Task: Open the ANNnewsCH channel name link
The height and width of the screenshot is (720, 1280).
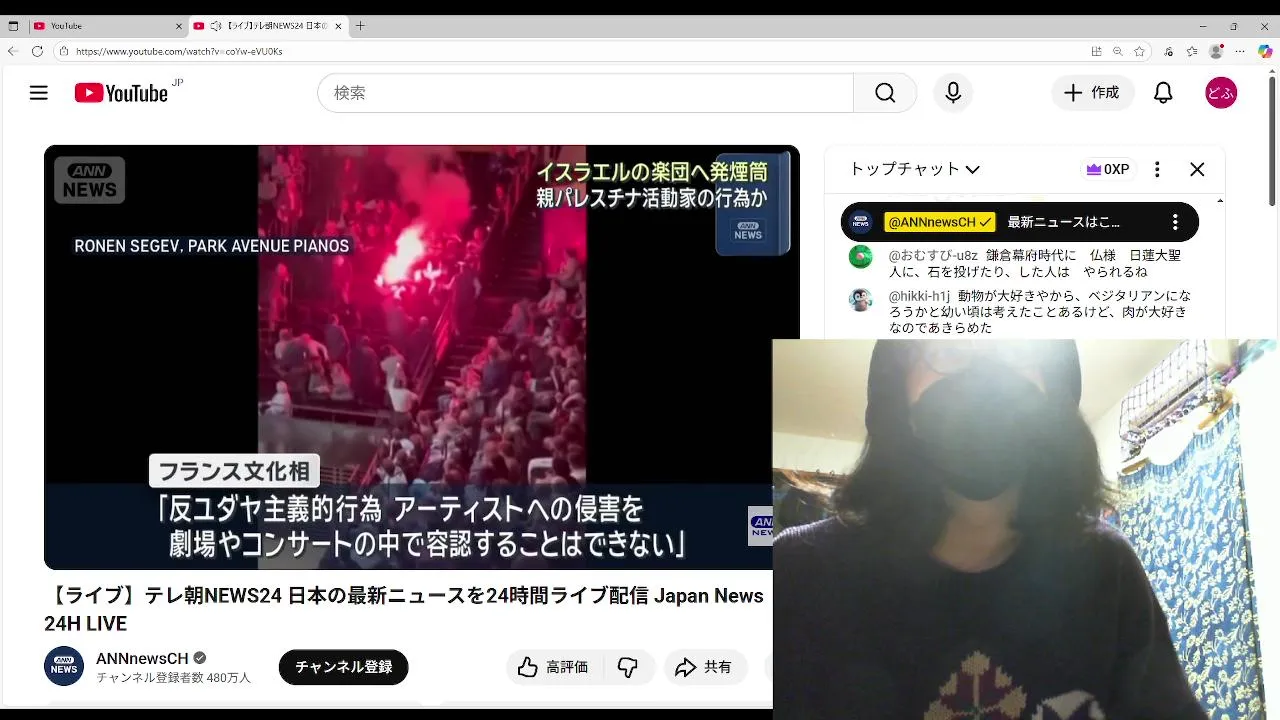Action: (x=142, y=659)
